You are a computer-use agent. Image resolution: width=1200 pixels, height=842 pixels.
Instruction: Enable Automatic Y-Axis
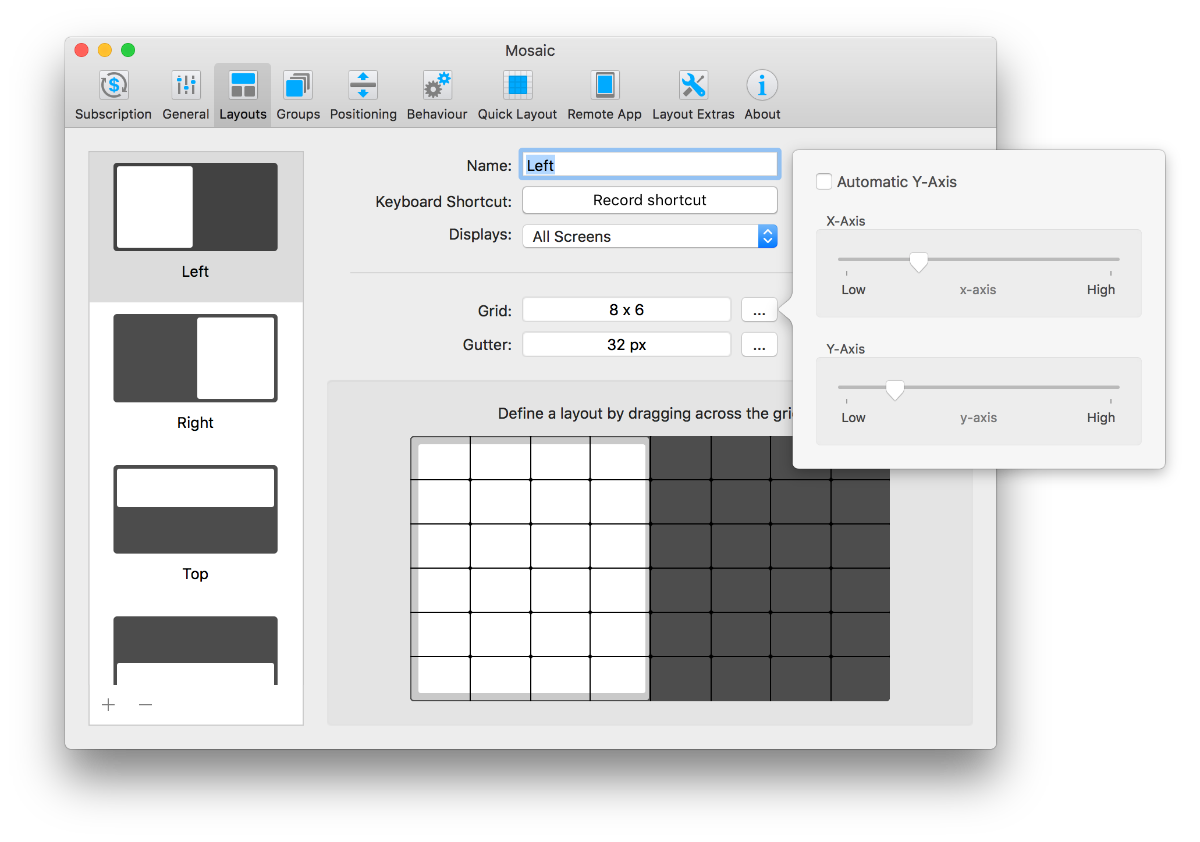point(824,181)
